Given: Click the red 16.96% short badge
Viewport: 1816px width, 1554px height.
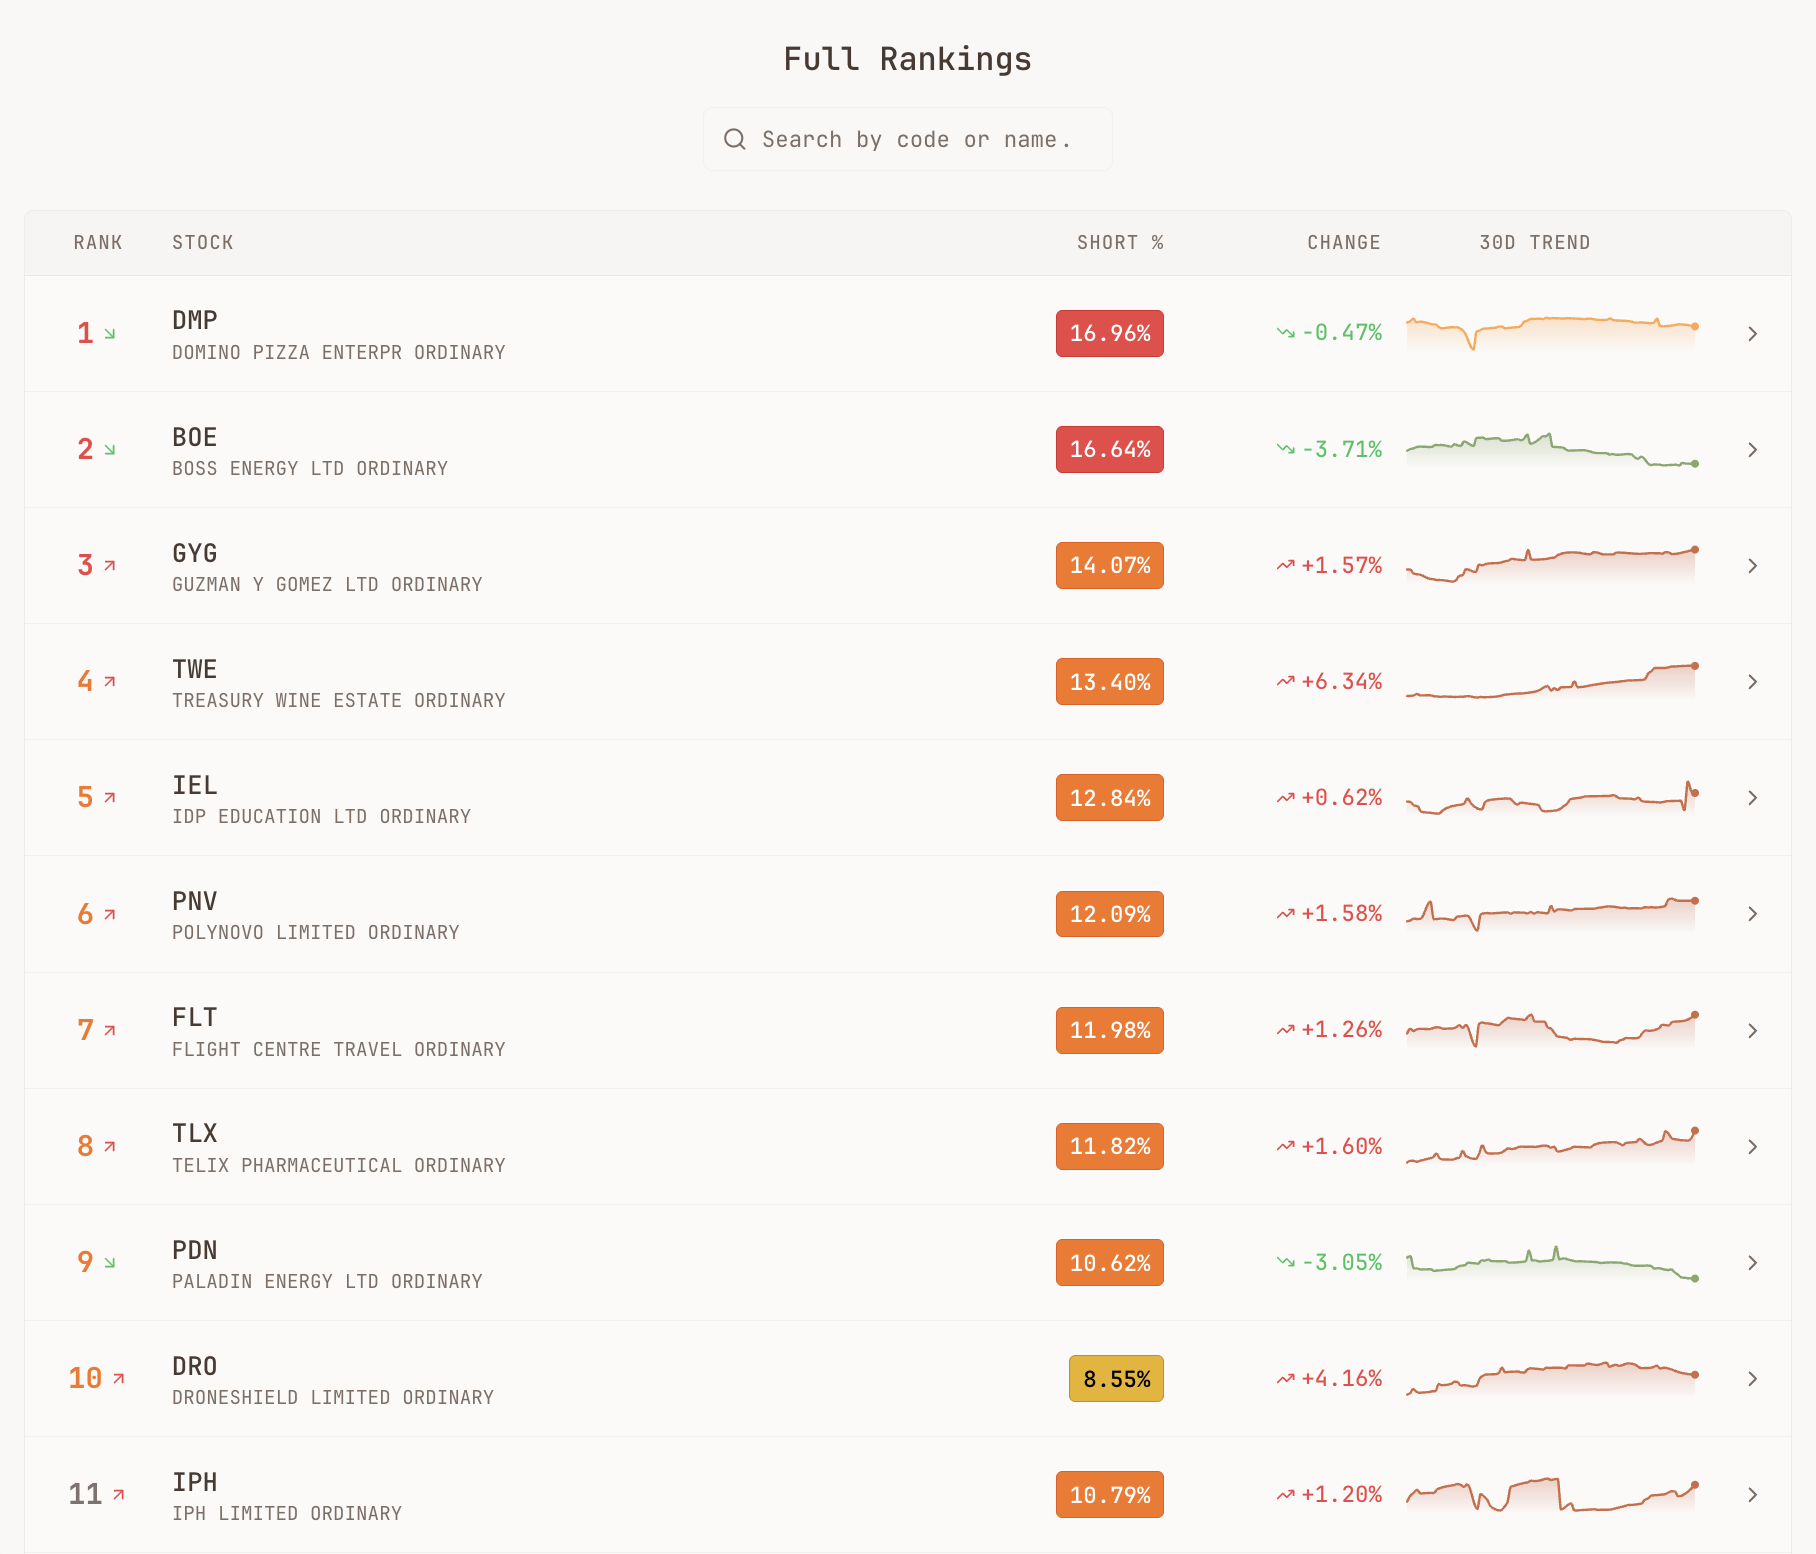Looking at the screenshot, I should [1109, 333].
